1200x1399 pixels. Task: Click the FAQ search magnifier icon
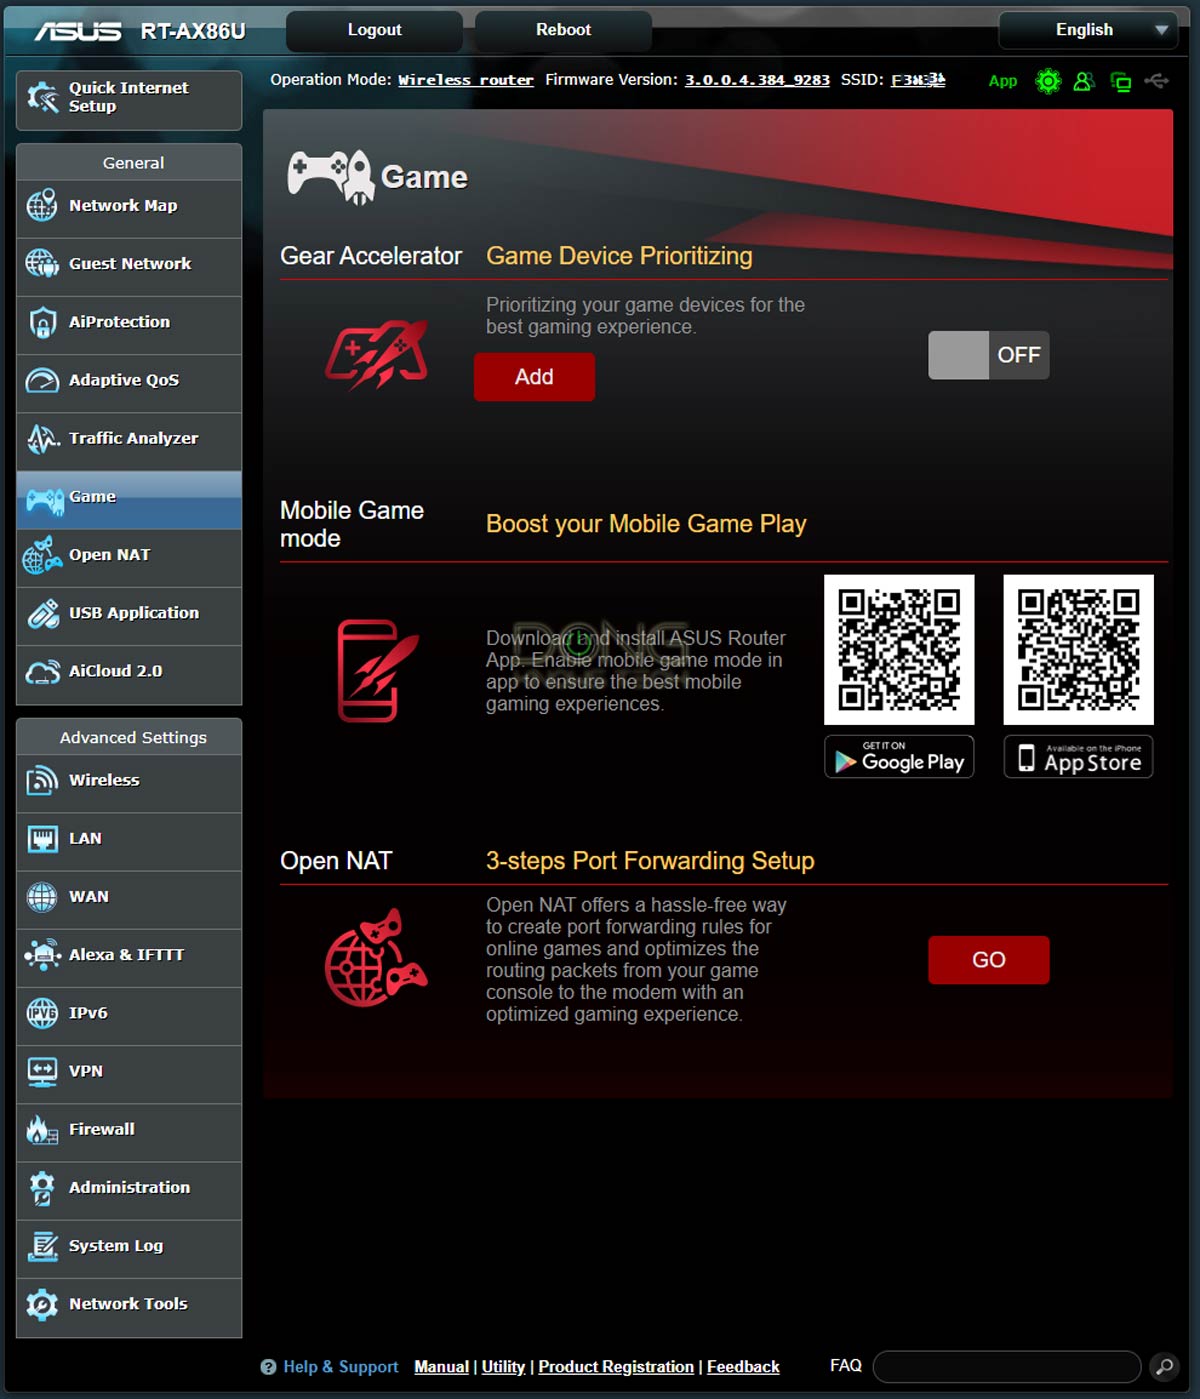coord(1164,1366)
